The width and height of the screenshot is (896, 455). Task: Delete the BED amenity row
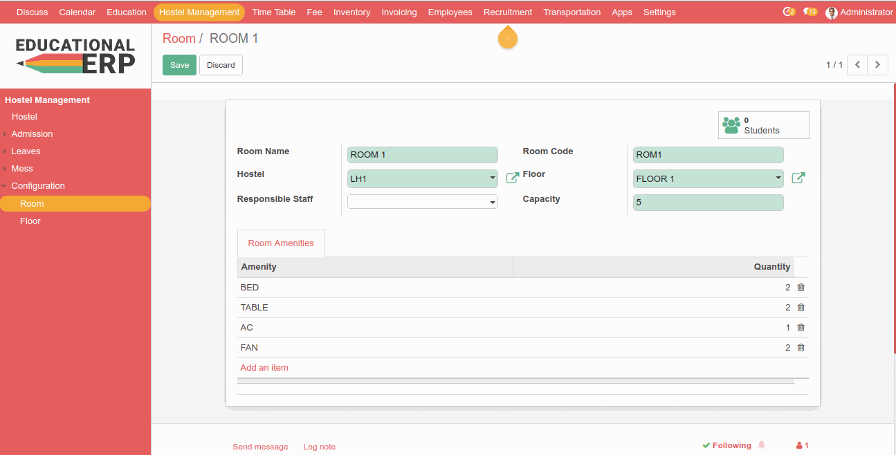pyautogui.click(x=800, y=288)
